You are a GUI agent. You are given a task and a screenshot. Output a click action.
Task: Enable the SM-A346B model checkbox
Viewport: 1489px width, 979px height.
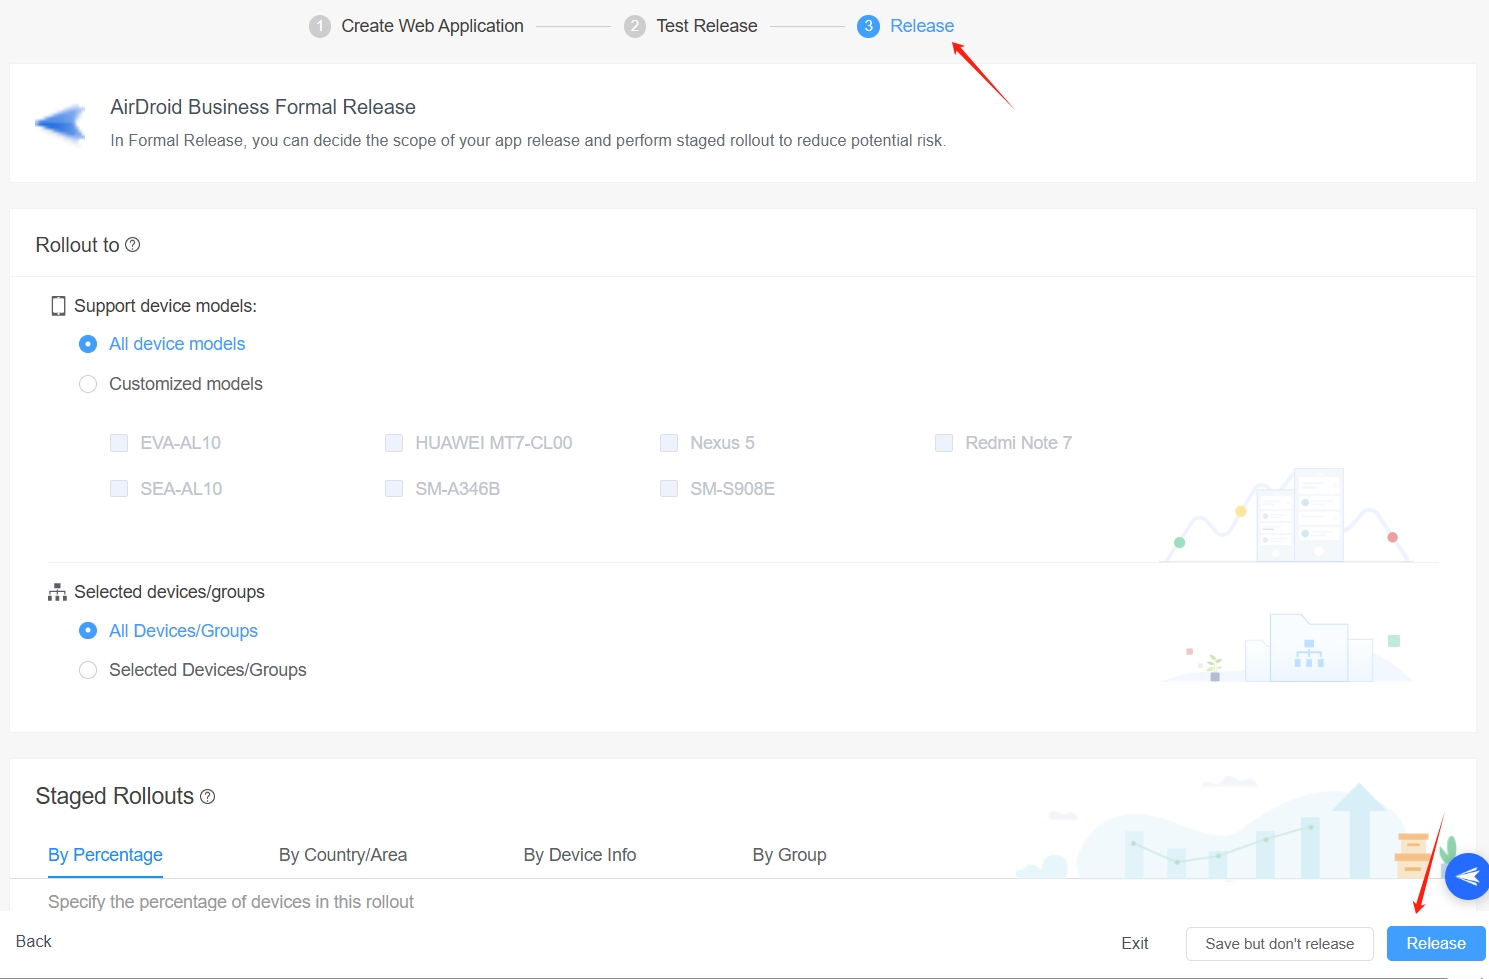tap(394, 489)
